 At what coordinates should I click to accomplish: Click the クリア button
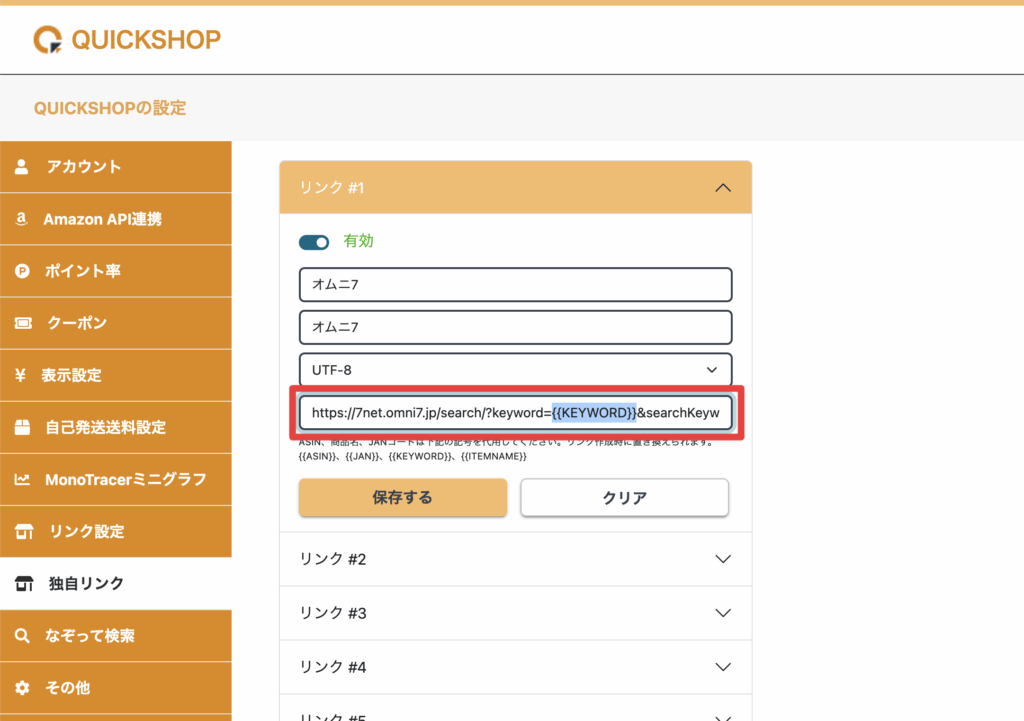(x=624, y=498)
